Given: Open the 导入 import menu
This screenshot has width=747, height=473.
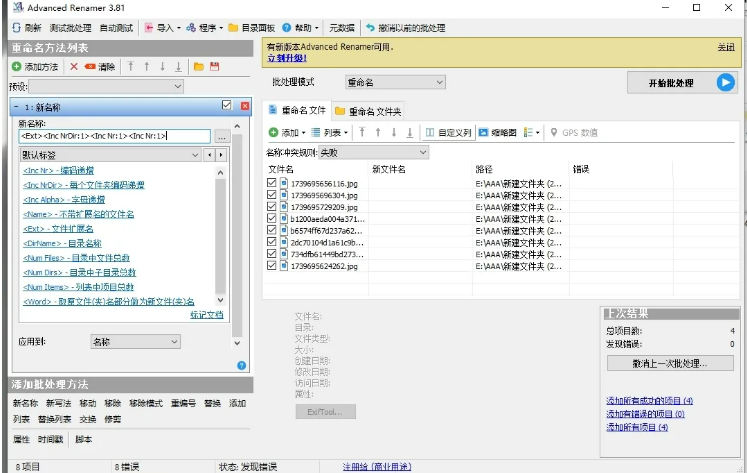Looking at the screenshot, I should pos(162,28).
